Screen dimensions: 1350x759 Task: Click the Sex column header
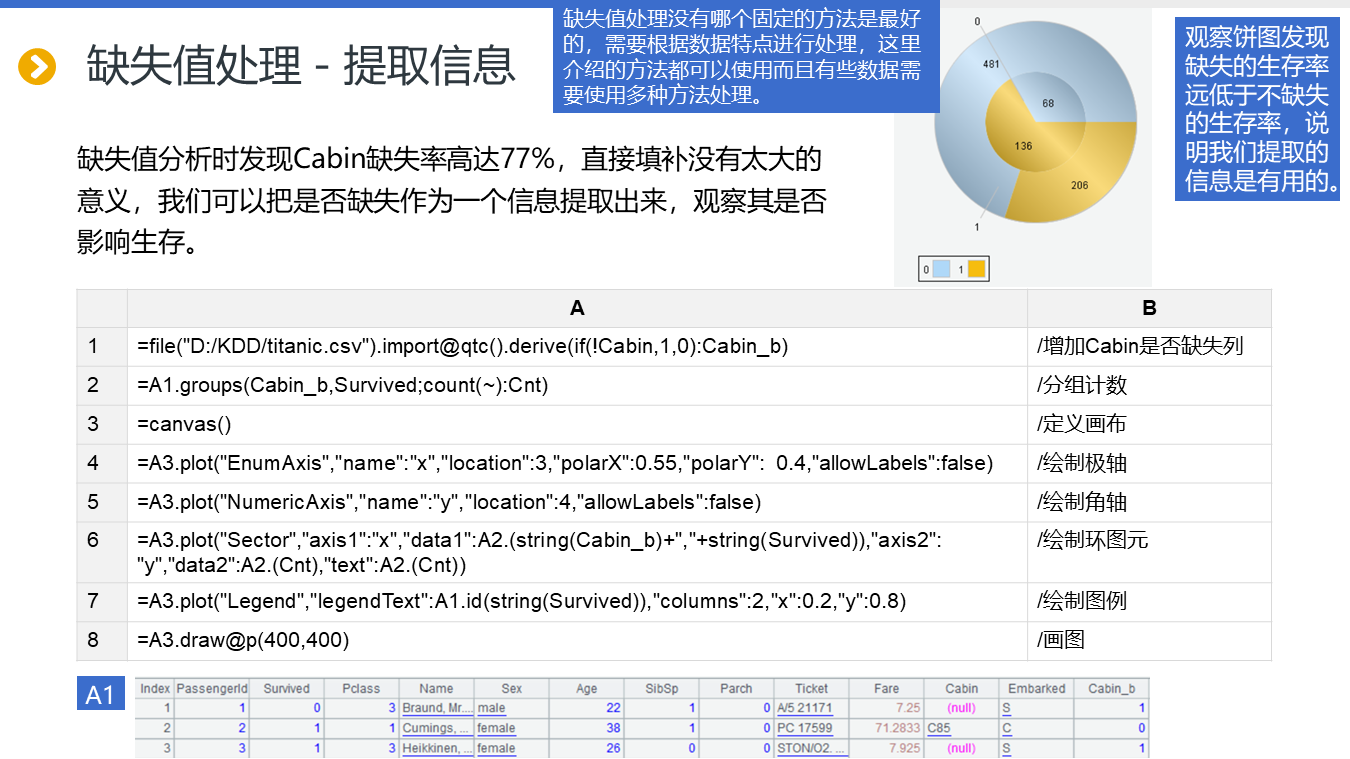coord(511,688)
